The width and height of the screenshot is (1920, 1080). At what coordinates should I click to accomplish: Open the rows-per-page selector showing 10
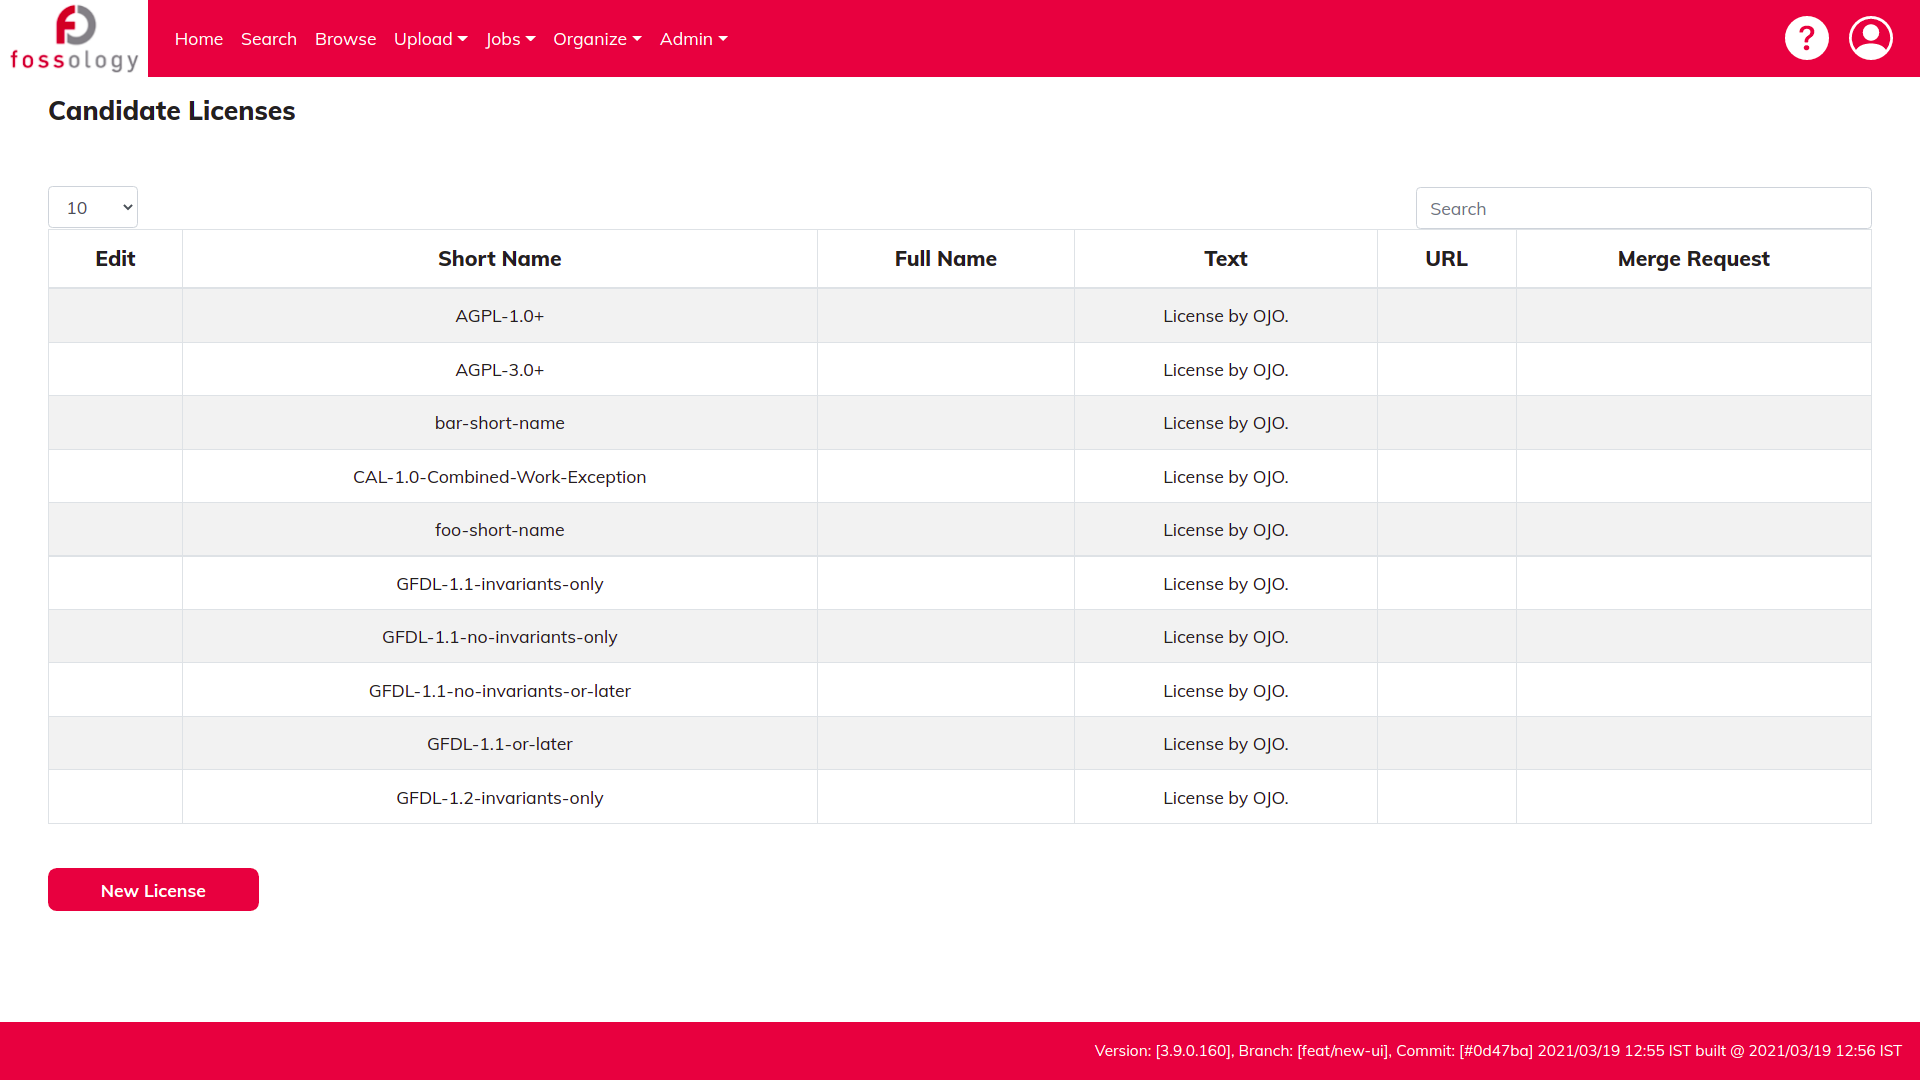click(x=93, y=207)
